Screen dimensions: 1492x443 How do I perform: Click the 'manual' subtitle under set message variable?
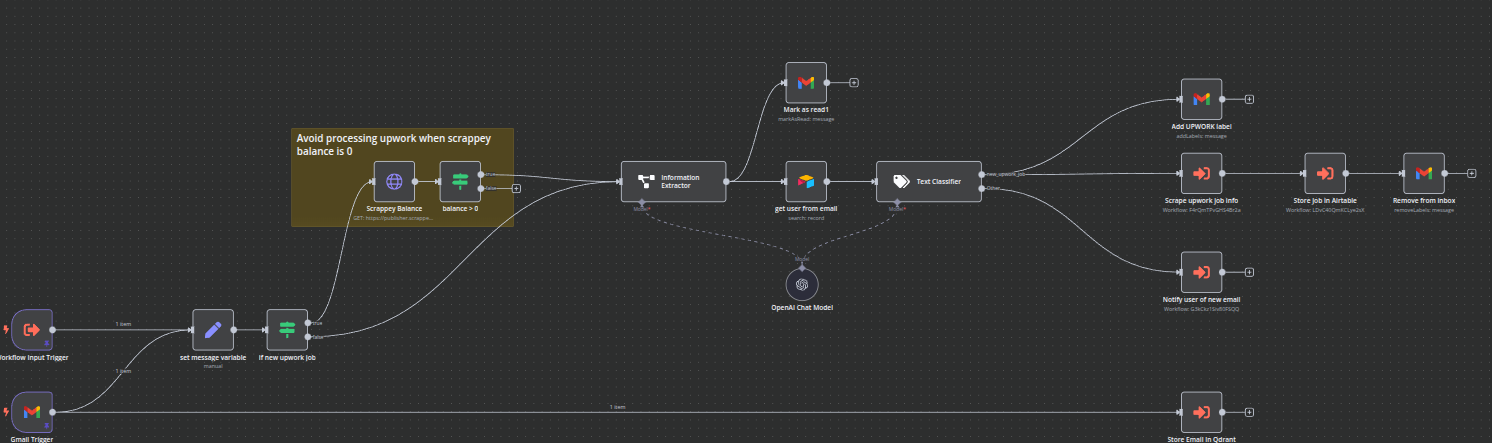click(213, 365)
